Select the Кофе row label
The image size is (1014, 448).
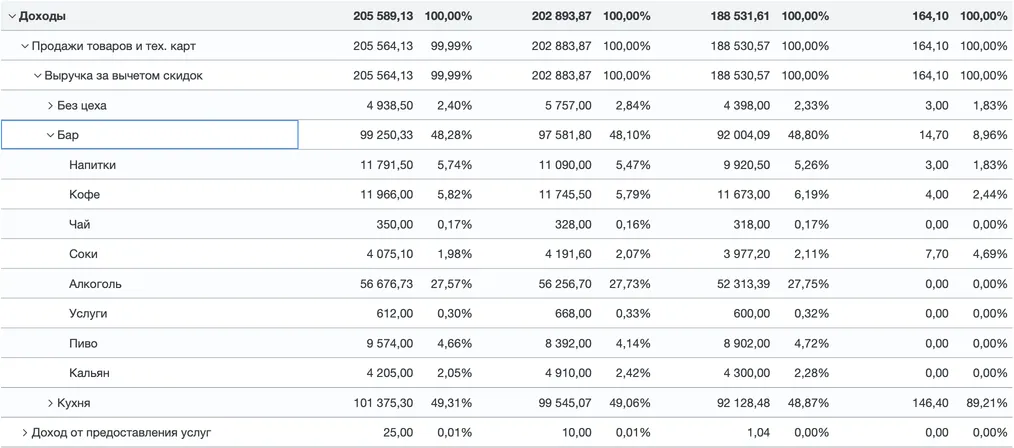coord(84,195)
